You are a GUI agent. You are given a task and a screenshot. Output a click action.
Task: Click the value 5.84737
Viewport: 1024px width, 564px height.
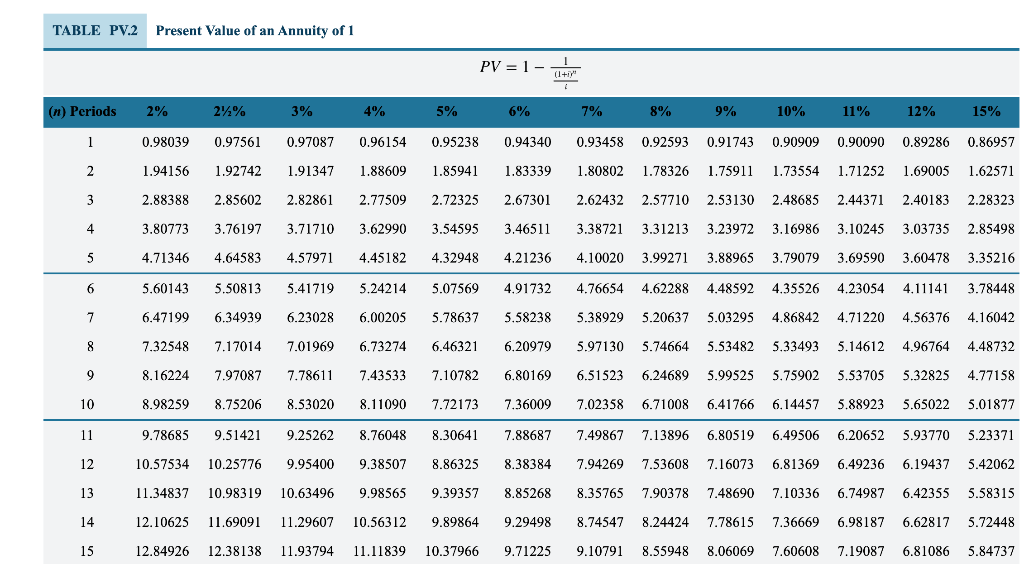(991, 552)
